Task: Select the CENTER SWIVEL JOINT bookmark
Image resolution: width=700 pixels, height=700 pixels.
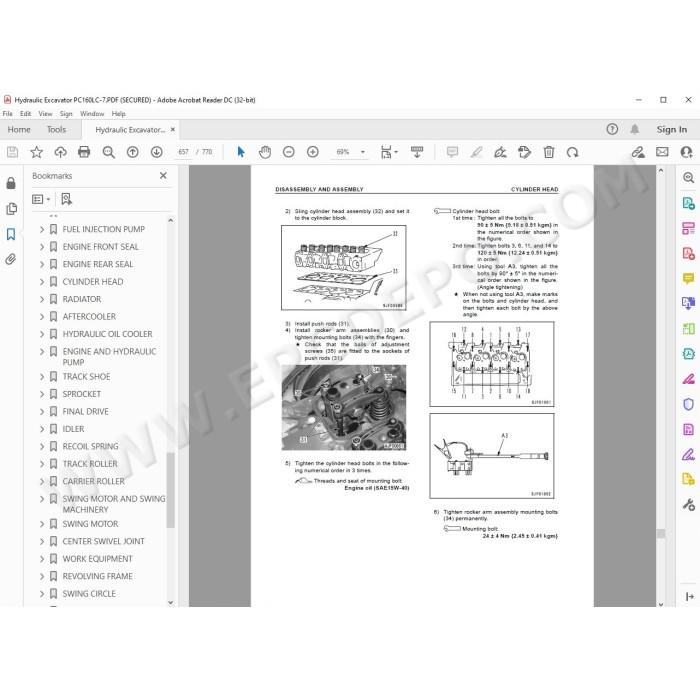Action: click(x=103, y=542)
